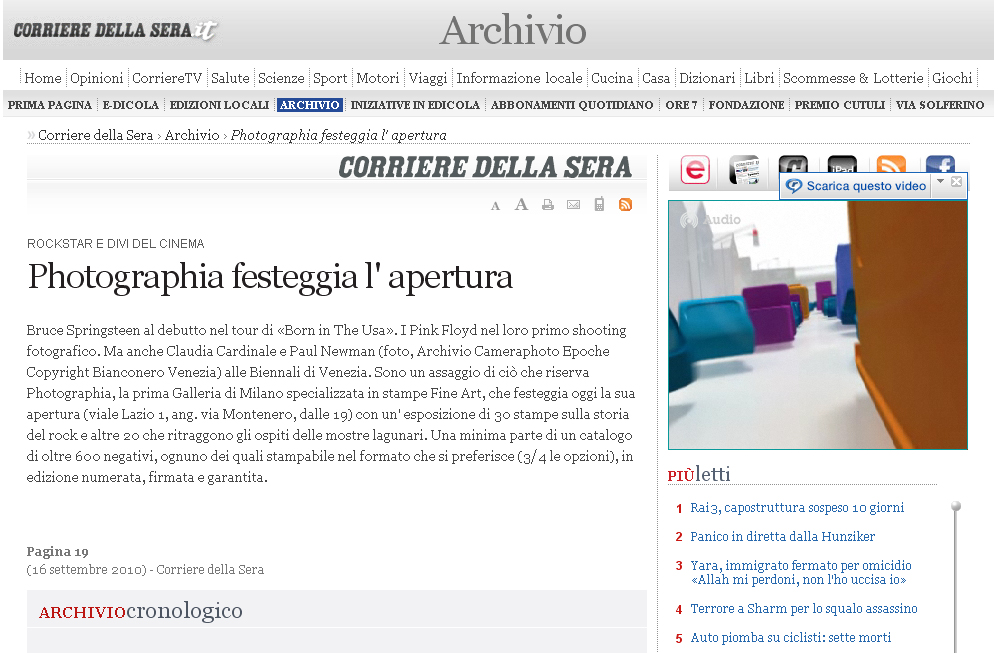This screenshot has height=653, width=998.
Task: Select the PREMIO CUTULI tab
Action: pos(840,105)
